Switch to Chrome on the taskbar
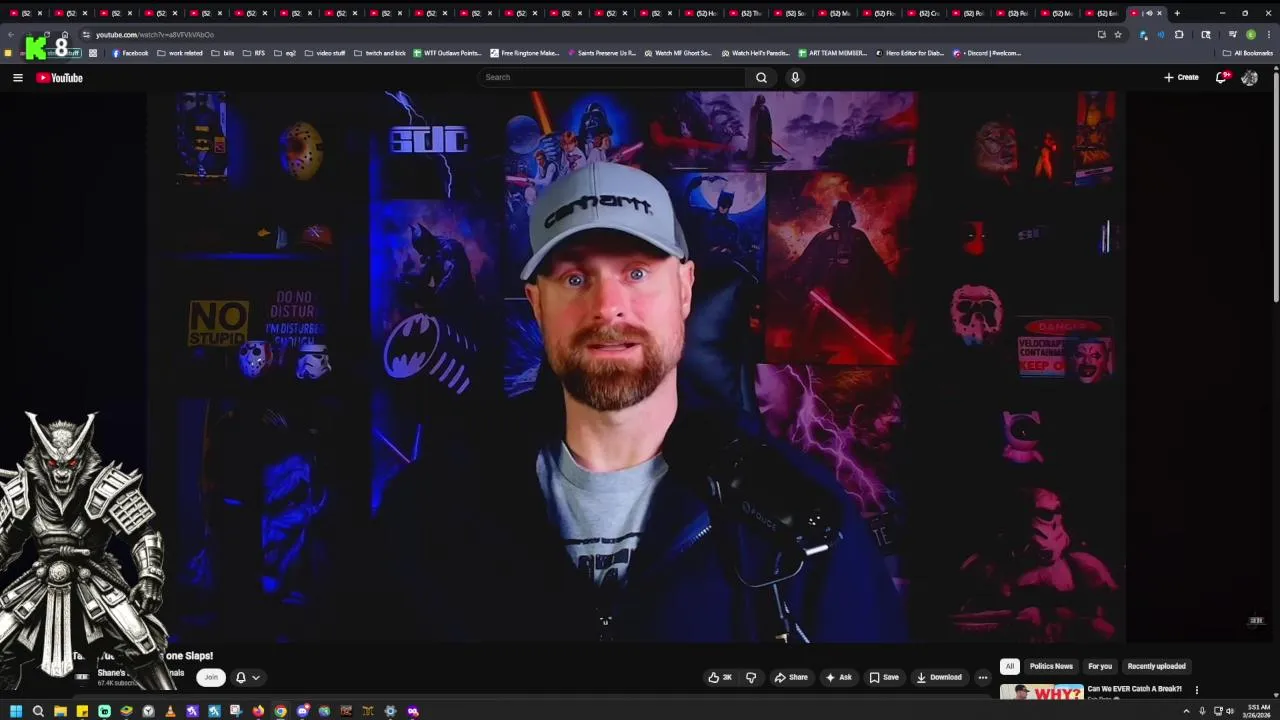The image size is (1280, 720). tap(280, 711)
